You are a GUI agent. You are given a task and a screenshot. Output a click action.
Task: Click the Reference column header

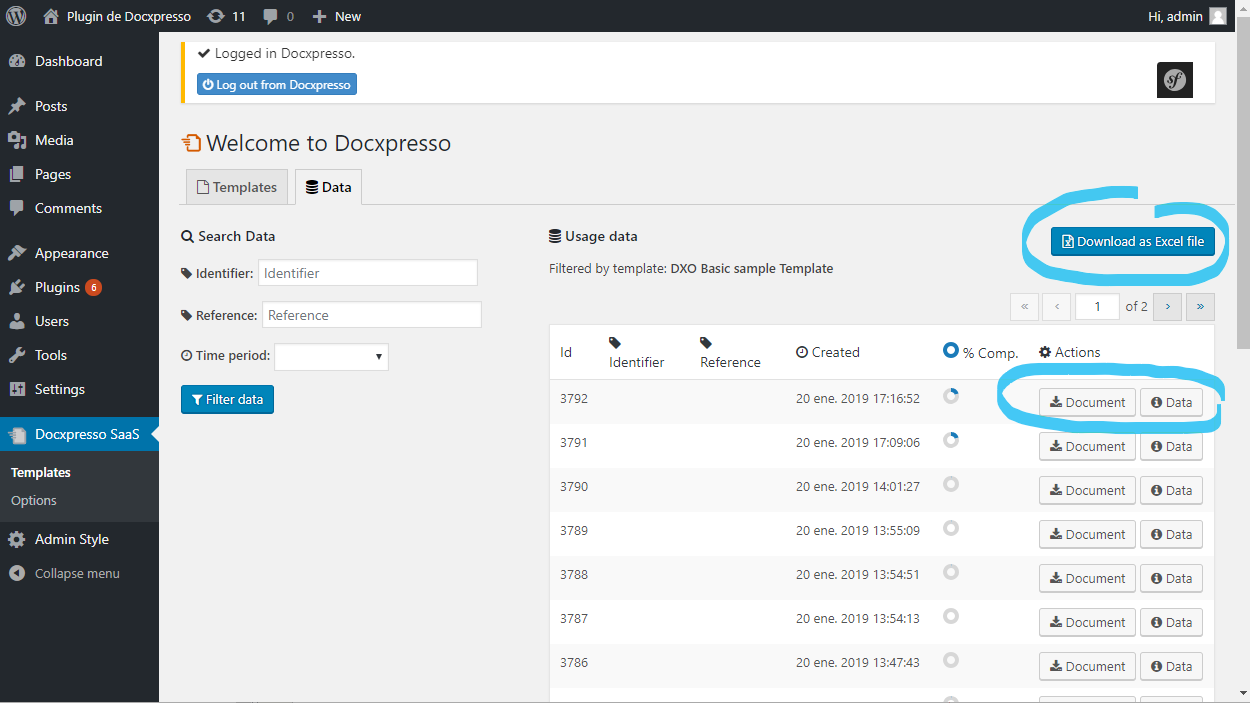point(730,353)
